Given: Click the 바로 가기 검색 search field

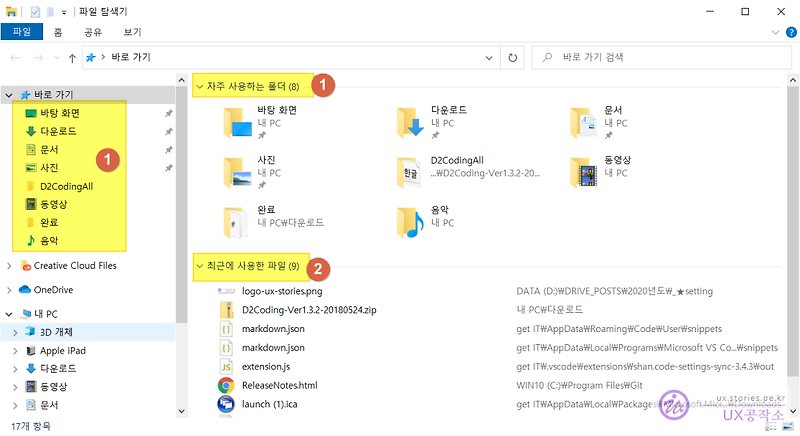Looking at the screenshot, I should pyautogui.click(x=662, y=57).
